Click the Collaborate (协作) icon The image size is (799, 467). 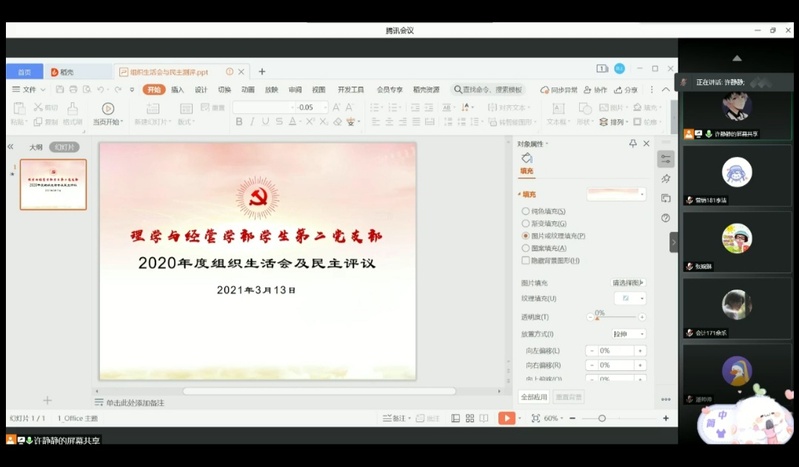pos(596,90)
